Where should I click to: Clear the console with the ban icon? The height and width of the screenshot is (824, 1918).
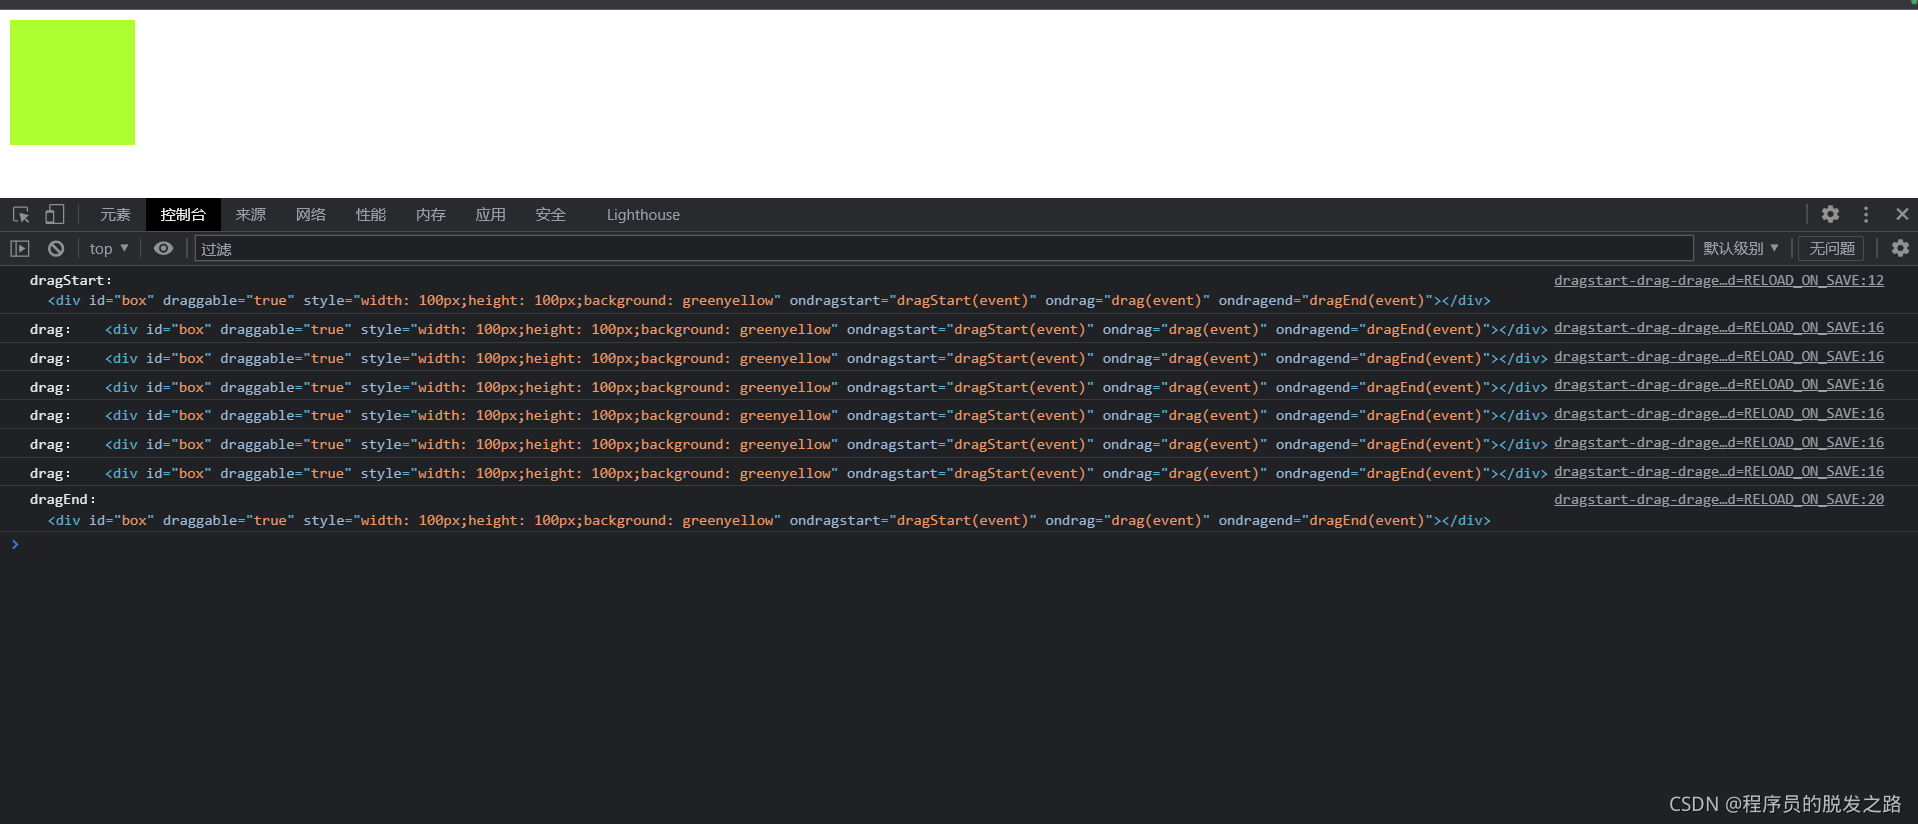pos(56,248)
